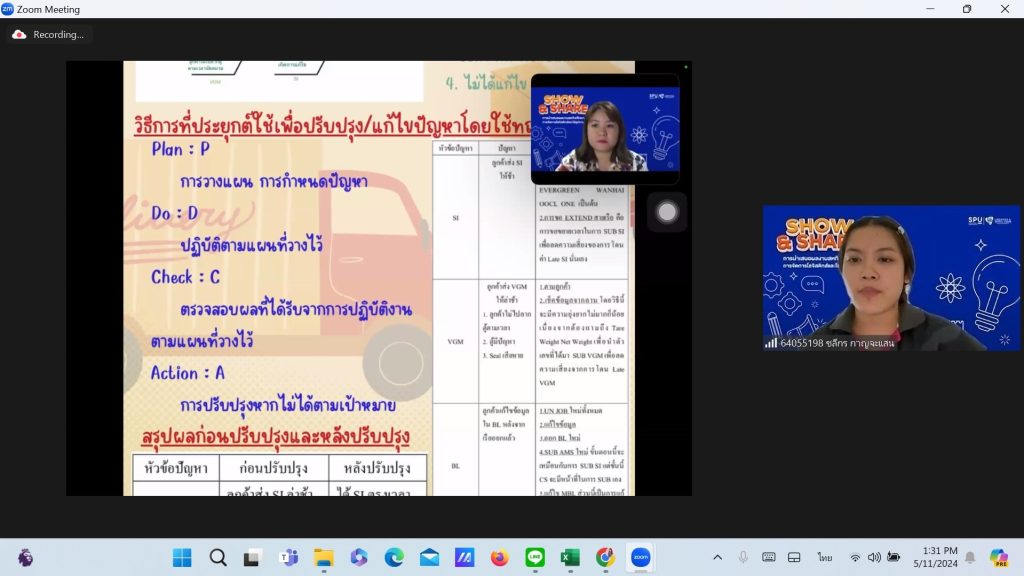This screenshot has height=576, width=1024.
Task: Minimize the Zoom Meeting window
Action: (930, 9)
